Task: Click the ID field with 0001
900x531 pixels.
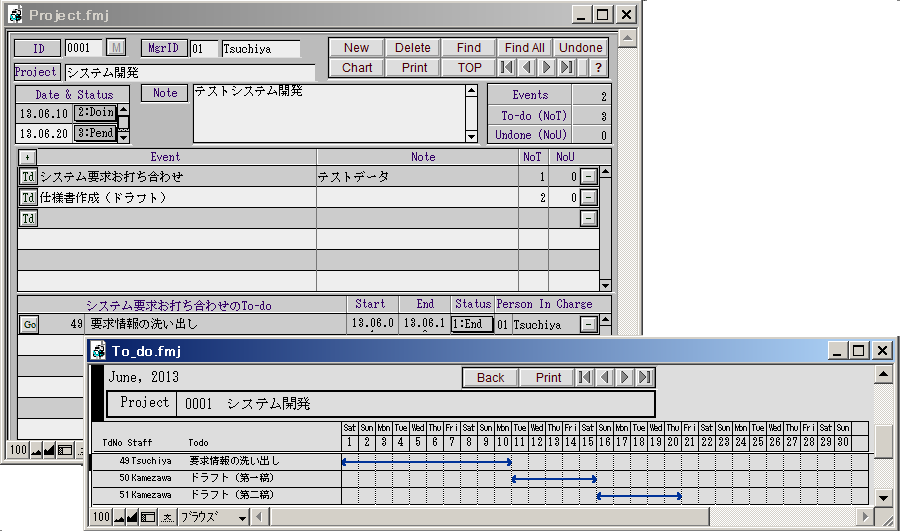Action: (x=84, y=48)
